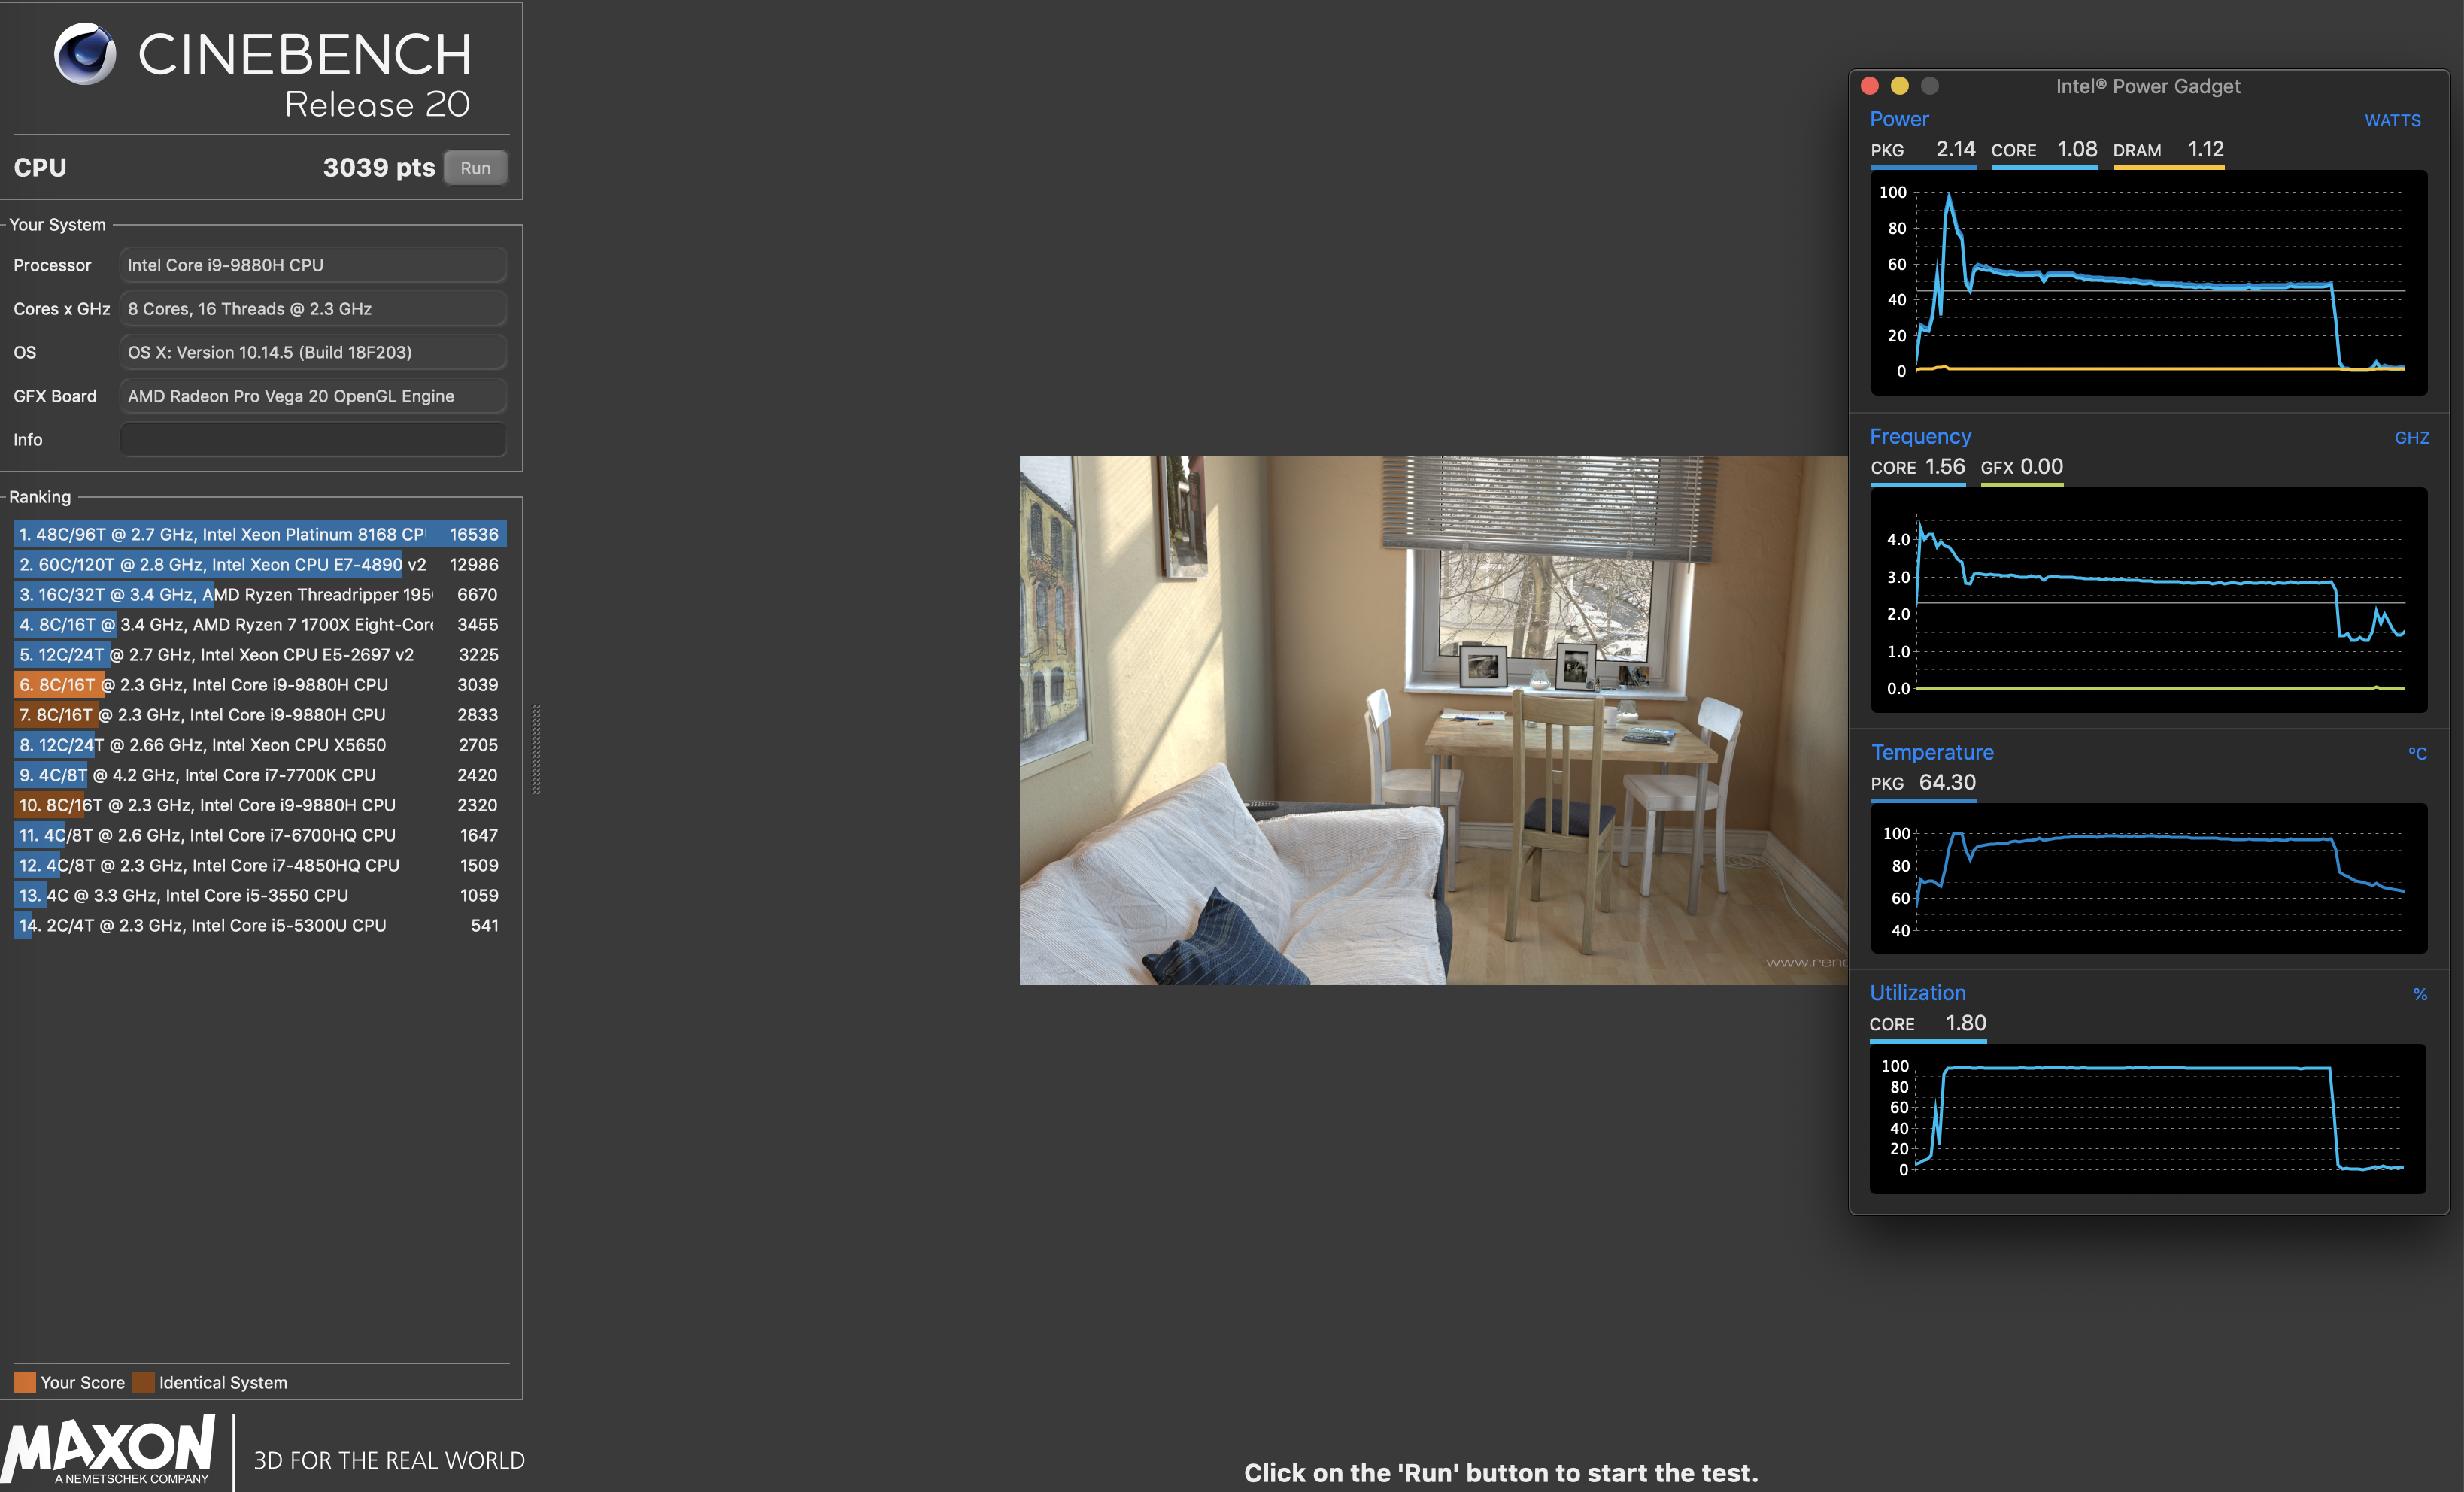Click the orange Your Score legend swatch
Viewport: 2464px width, 1492px height.
point(25,1382)
